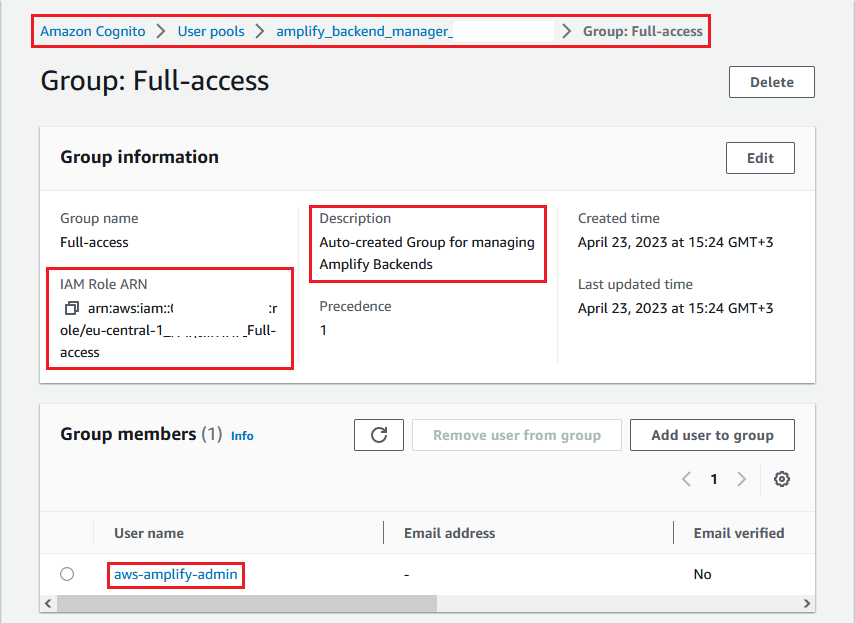Image resolution: width=855 pixels, height=623 pixels.
Task: Go to next page of members
Action: [x=741, y=479]
